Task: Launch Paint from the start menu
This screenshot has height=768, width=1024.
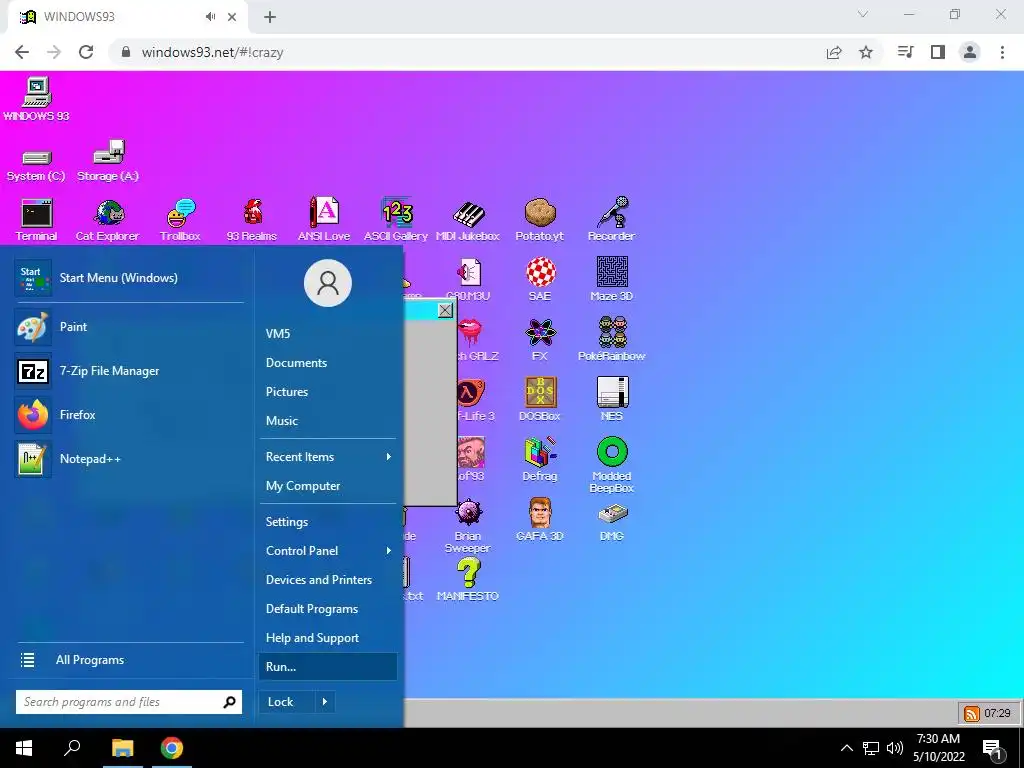Action: click(129, 327)
